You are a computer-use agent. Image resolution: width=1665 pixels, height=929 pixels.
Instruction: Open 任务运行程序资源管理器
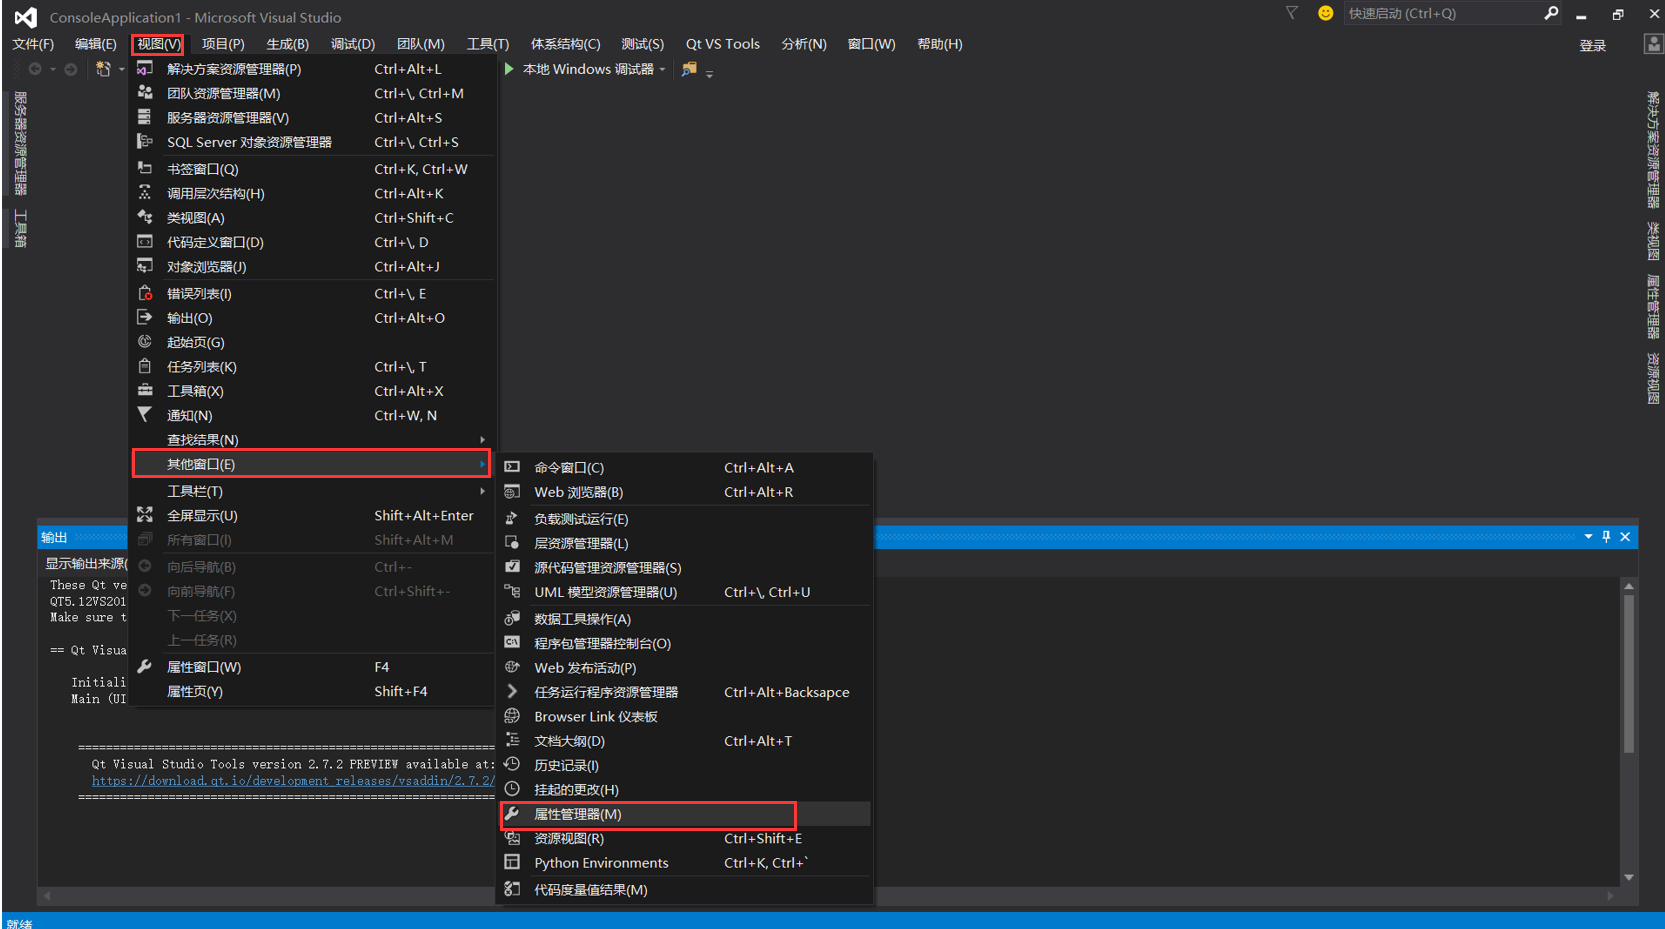point(684,692)
